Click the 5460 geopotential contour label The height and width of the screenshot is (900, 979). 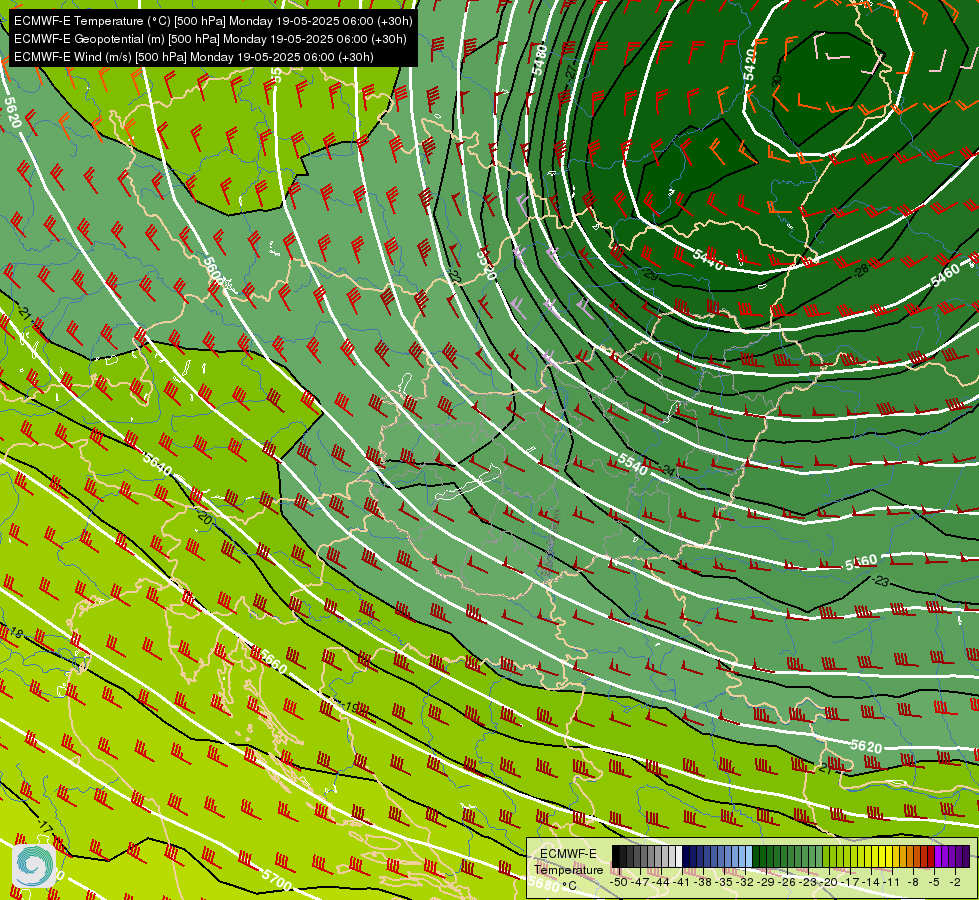coord(945,275)
